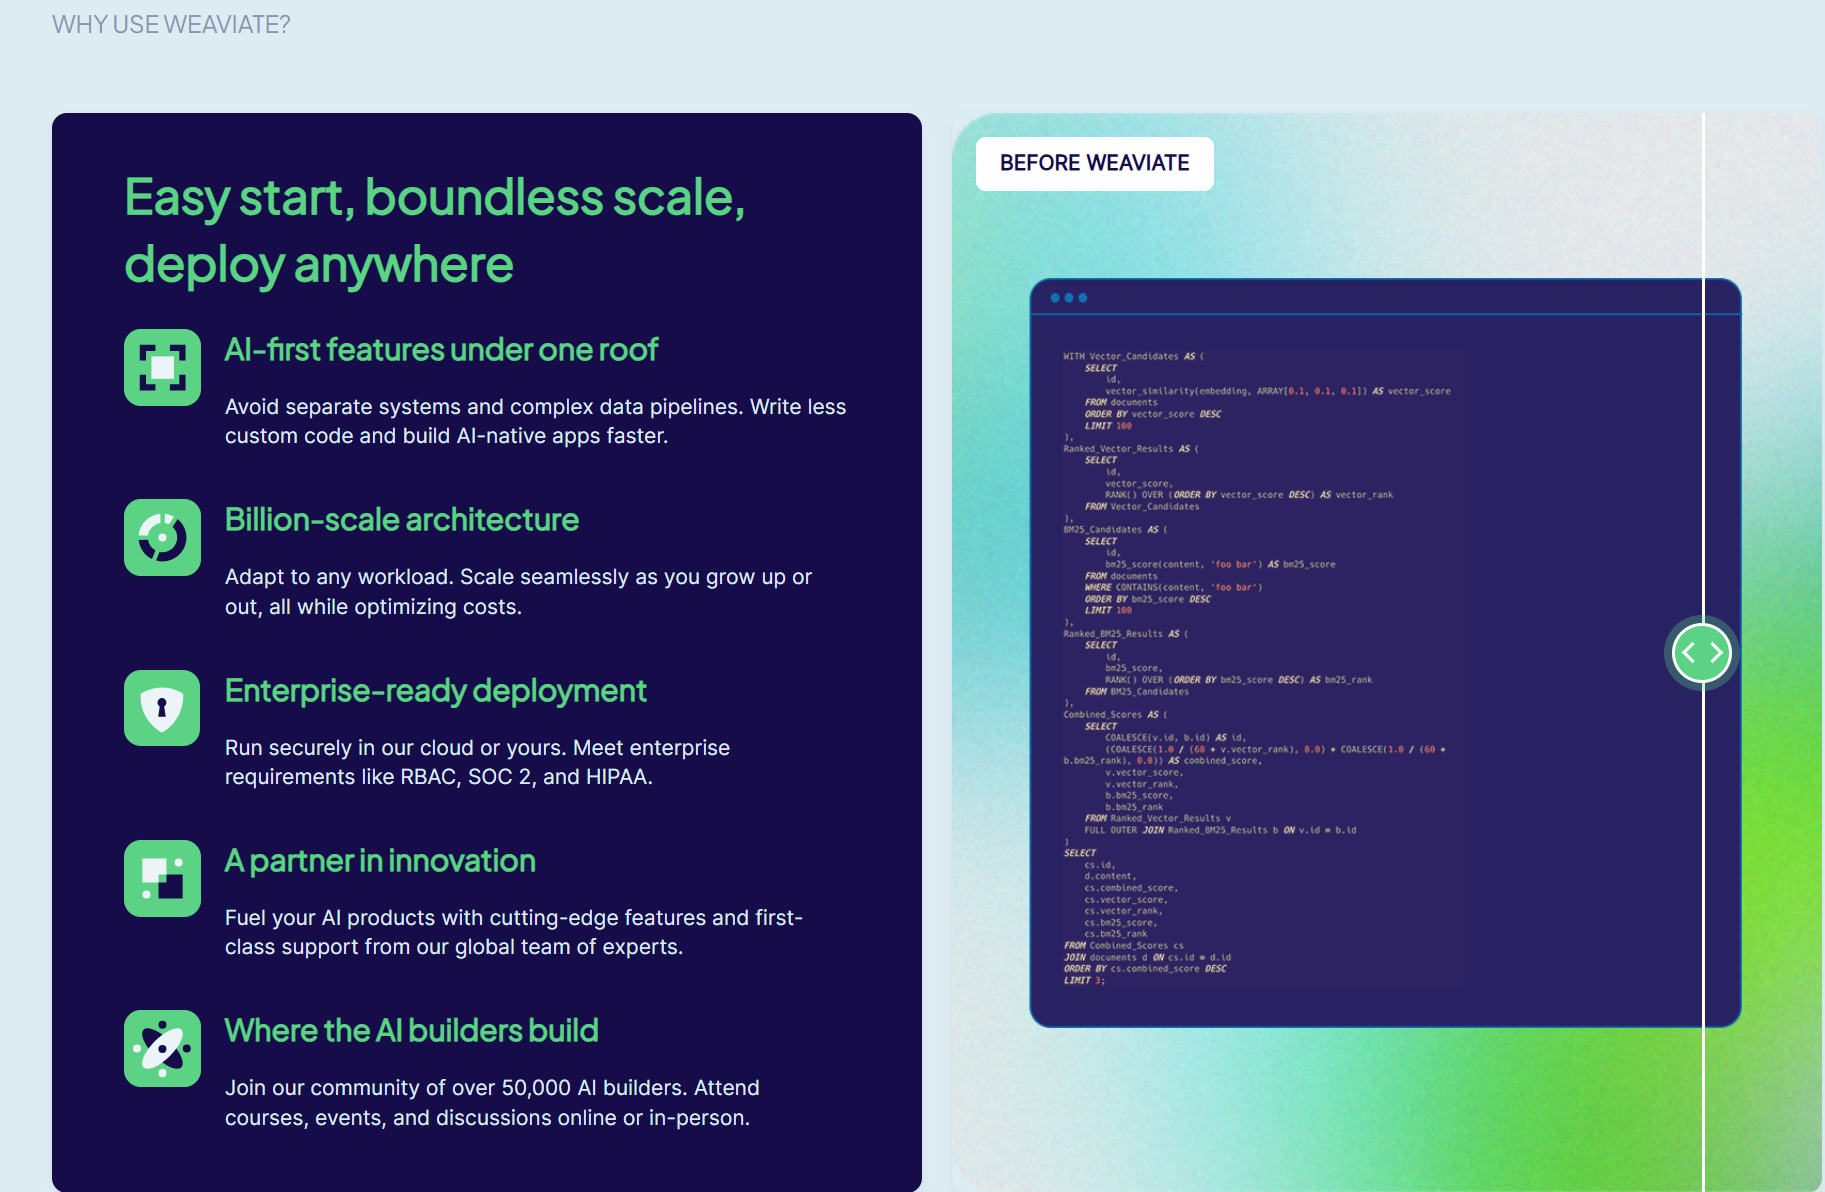Select the 'Billion-scale architecture' heading
The height and width of the screenshot is (1192, 1825).
point(401,520)
